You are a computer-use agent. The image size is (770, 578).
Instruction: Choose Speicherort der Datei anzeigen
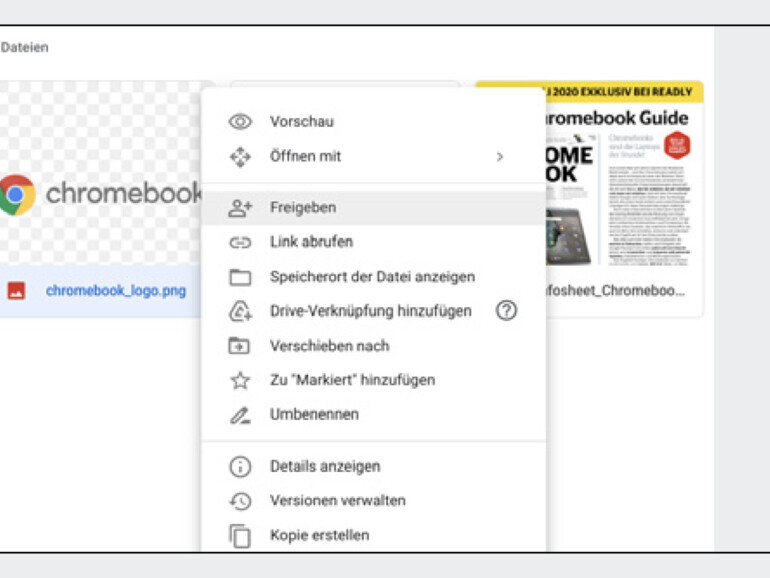pyautogui.click(x=374, y=277)
